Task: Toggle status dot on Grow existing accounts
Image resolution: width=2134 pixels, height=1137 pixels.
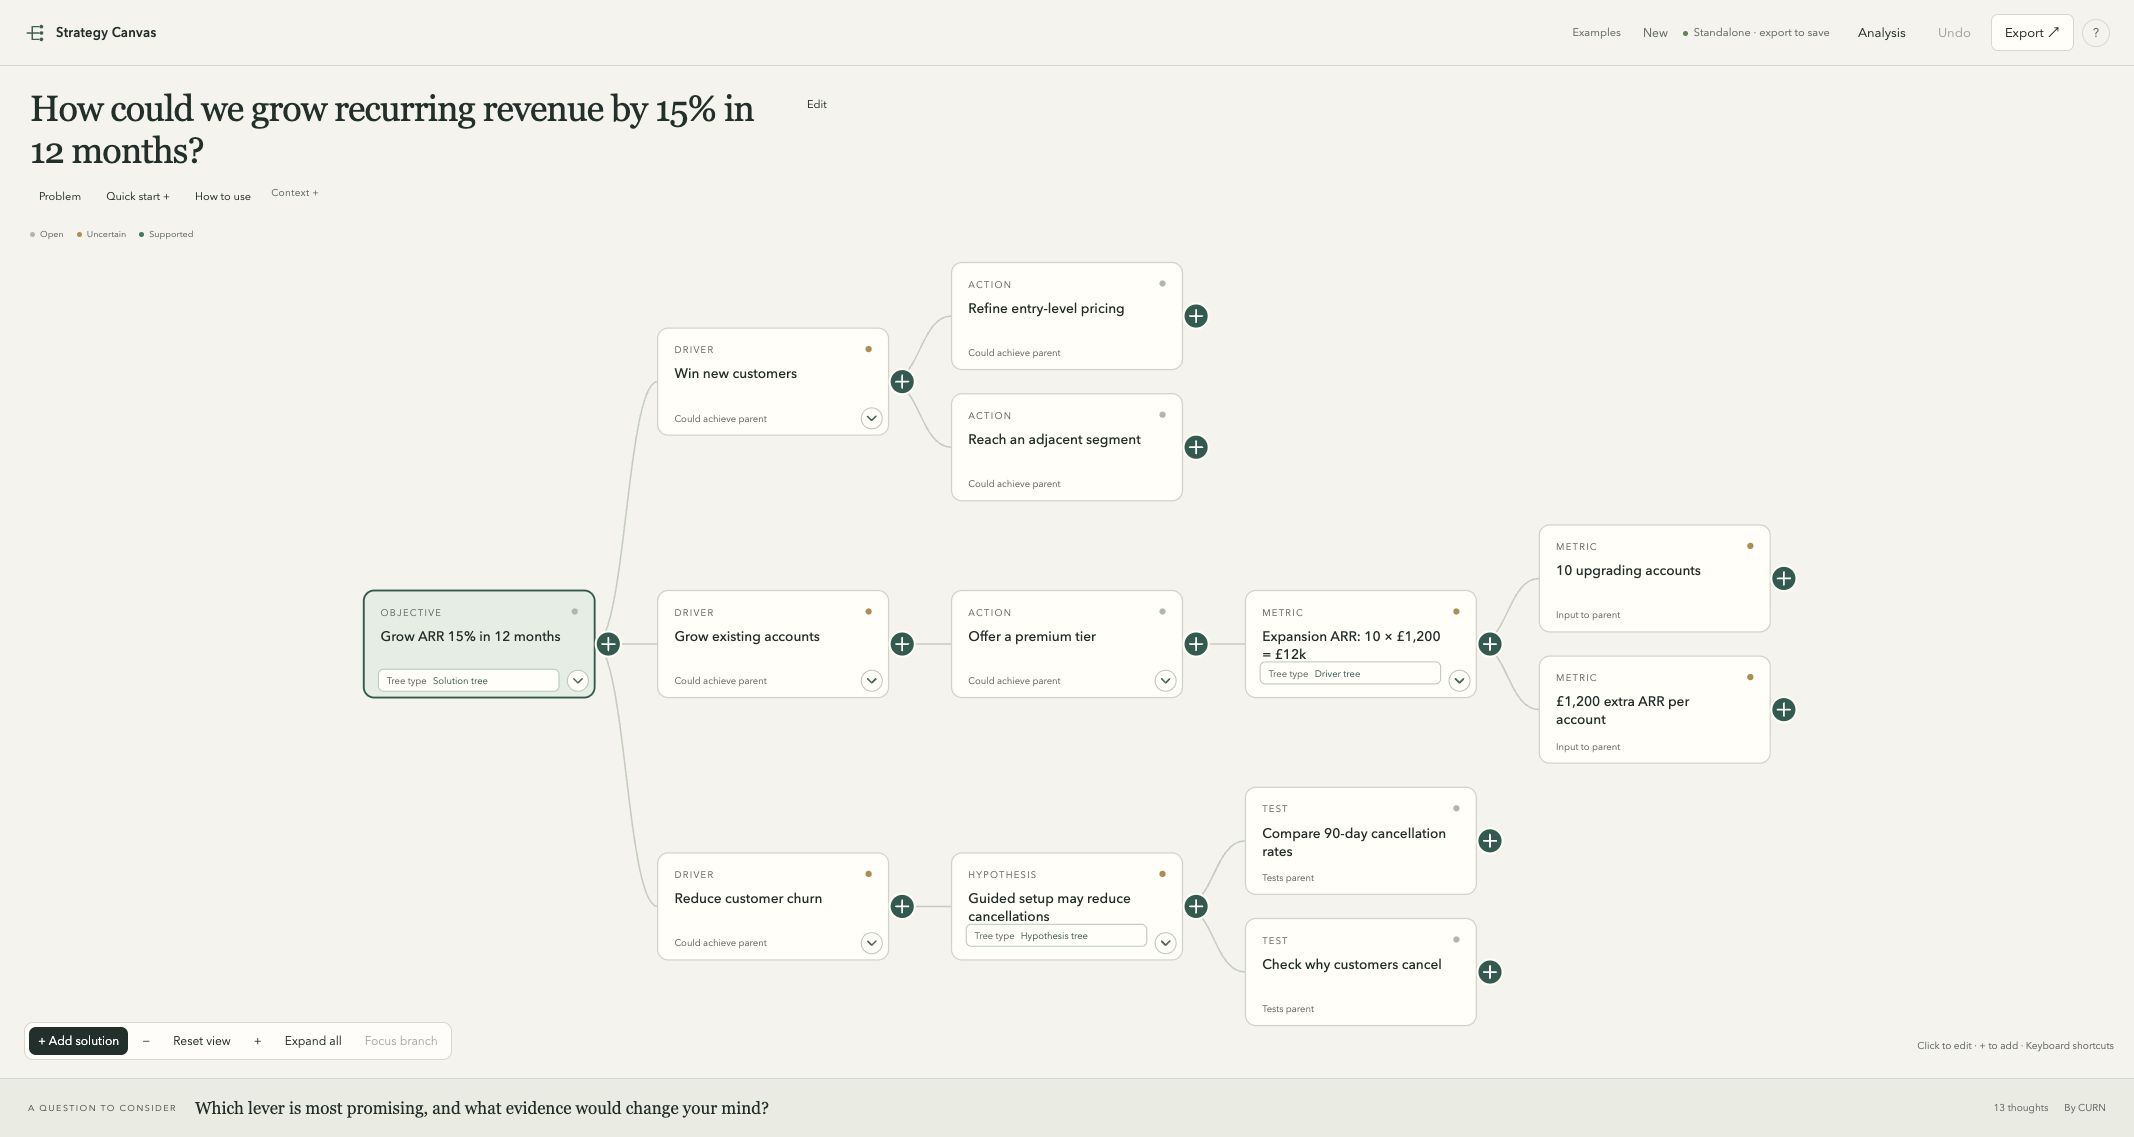Action: click(868, 611)
